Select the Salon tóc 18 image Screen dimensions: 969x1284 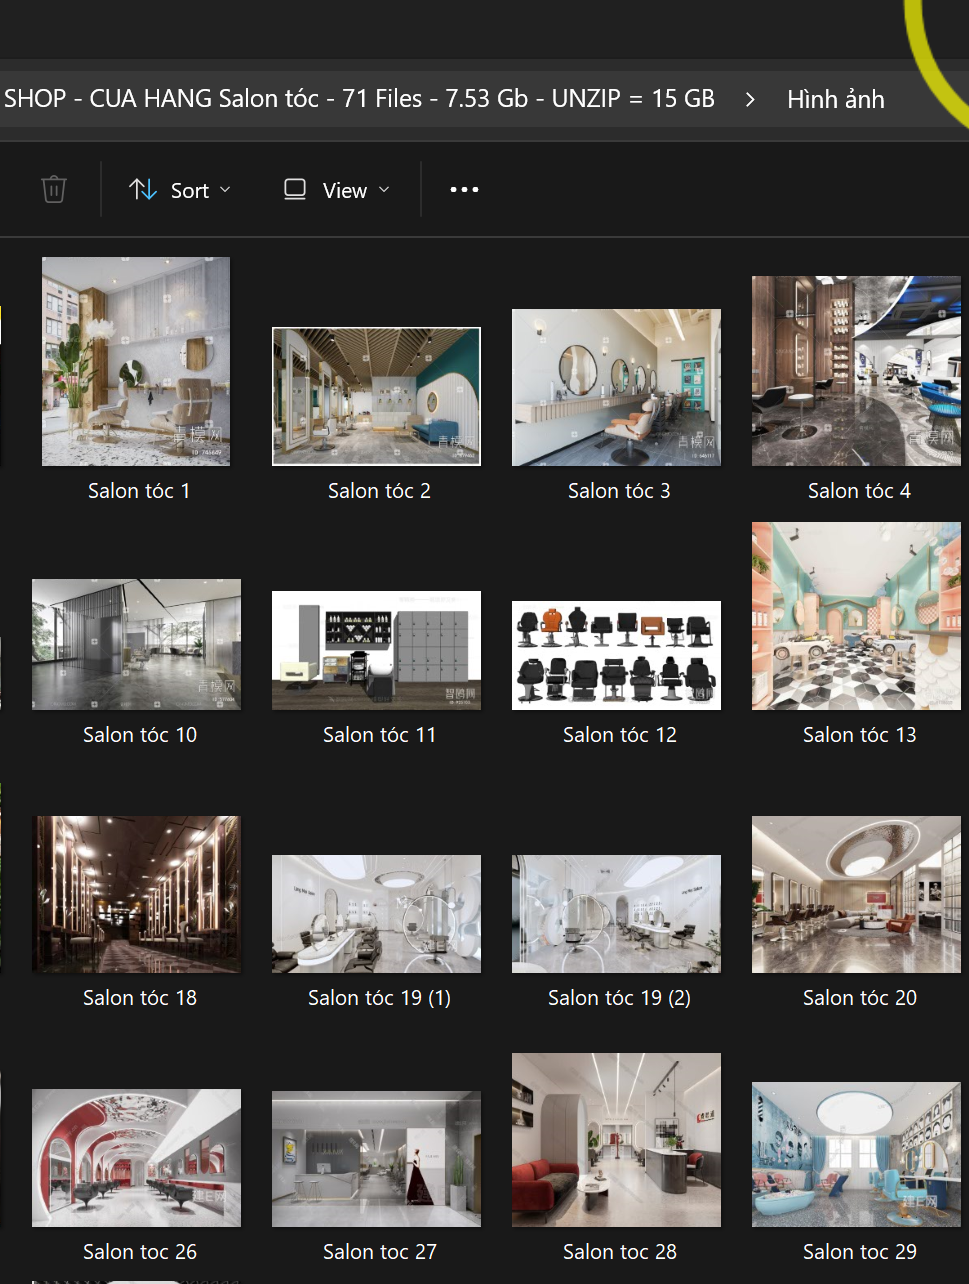136,894
